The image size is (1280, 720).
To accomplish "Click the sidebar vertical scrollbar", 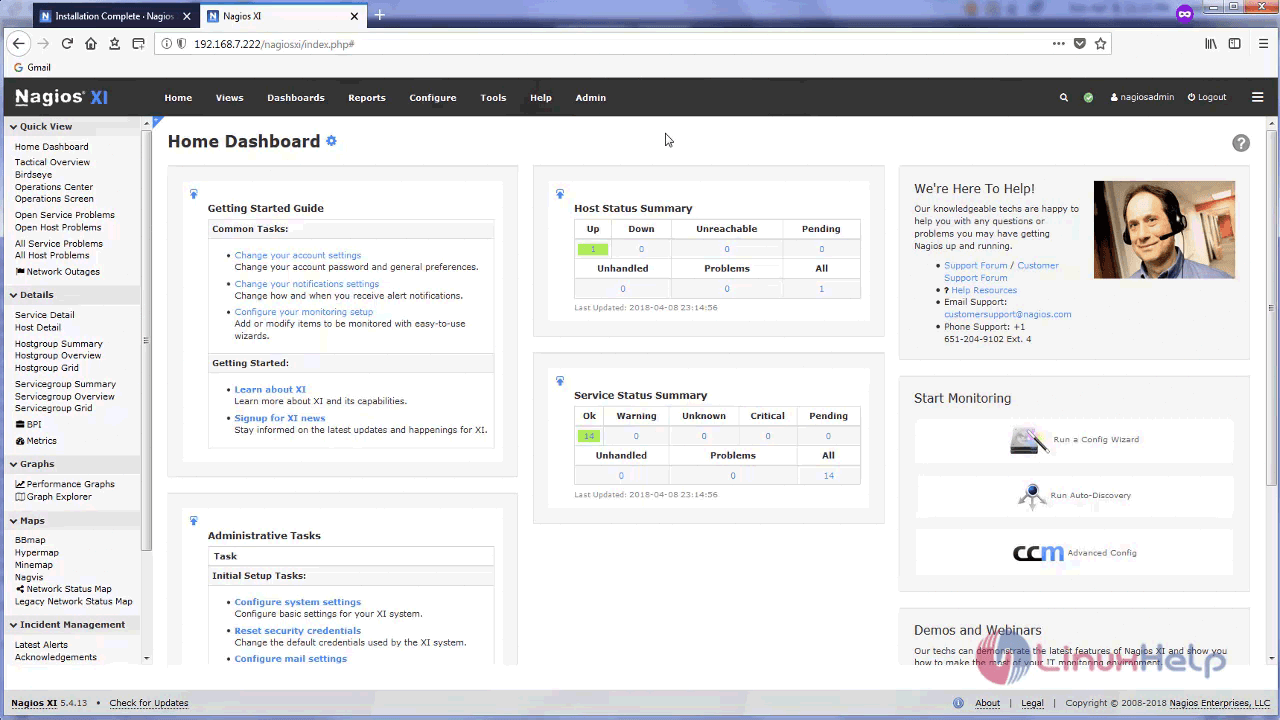I will click(x=147, y=340).
